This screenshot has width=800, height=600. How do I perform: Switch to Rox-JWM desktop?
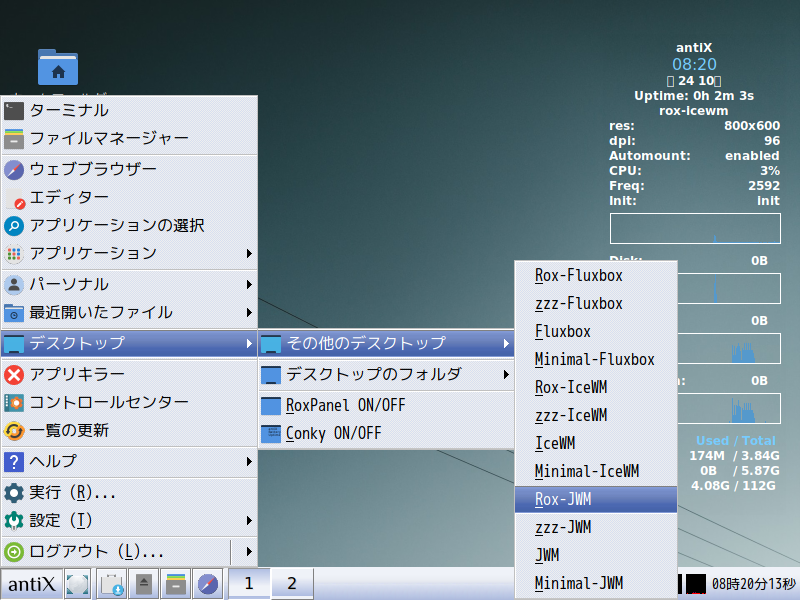pos(596,499)
